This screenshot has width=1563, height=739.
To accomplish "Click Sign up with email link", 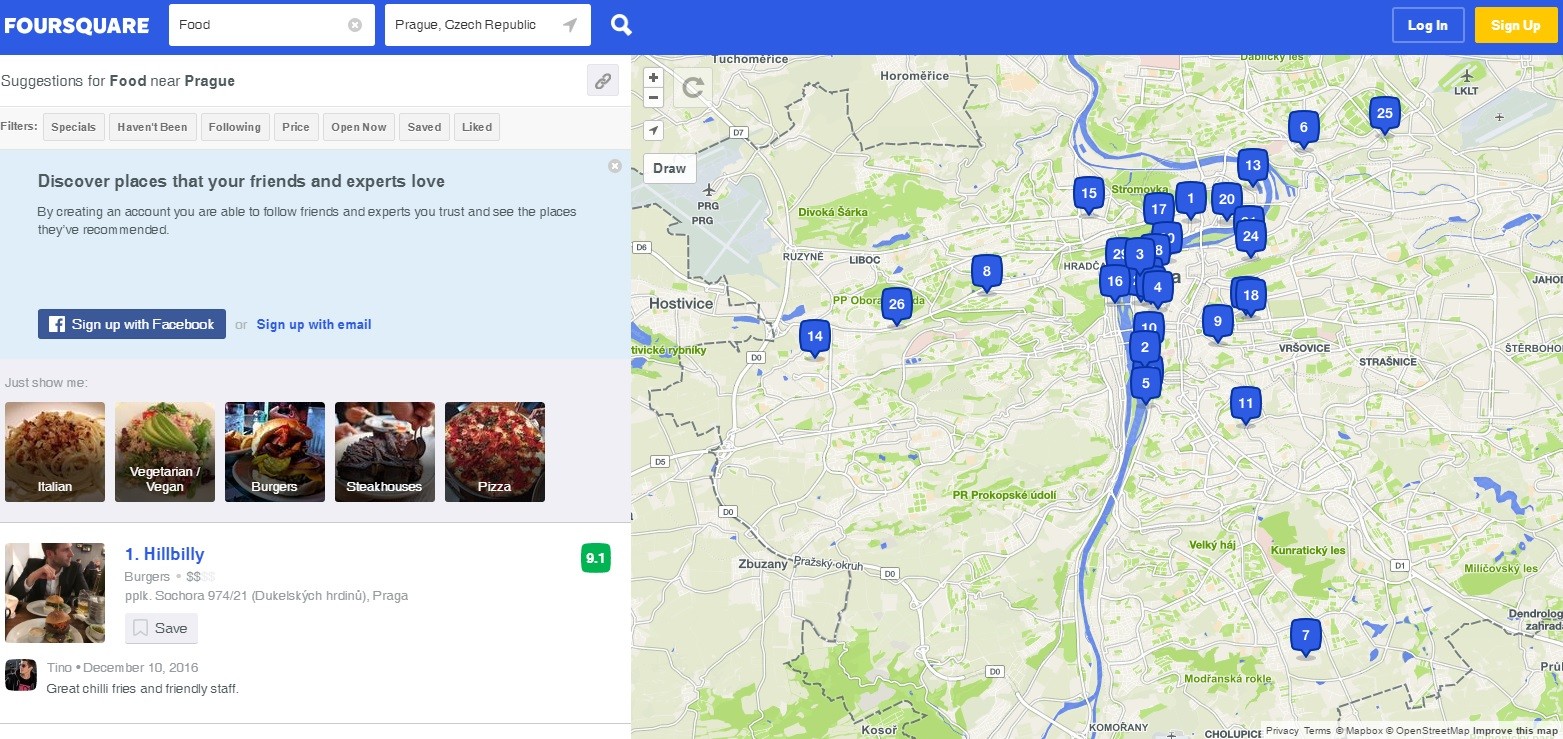I will [x=314, y=324].
